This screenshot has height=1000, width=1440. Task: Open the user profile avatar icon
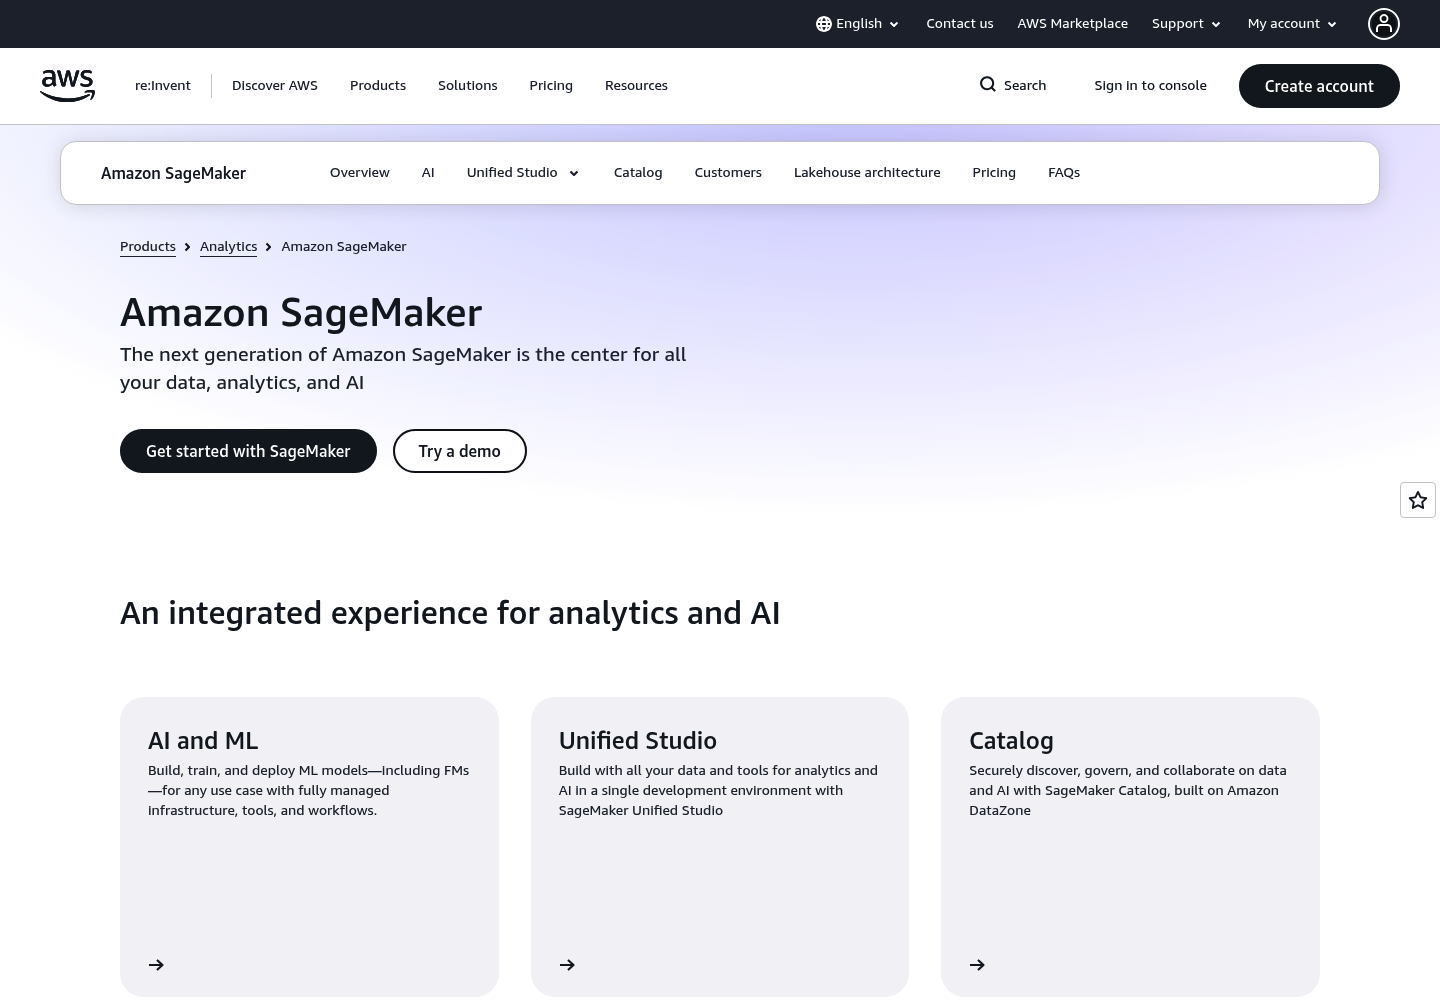(x=1384, y=24)
